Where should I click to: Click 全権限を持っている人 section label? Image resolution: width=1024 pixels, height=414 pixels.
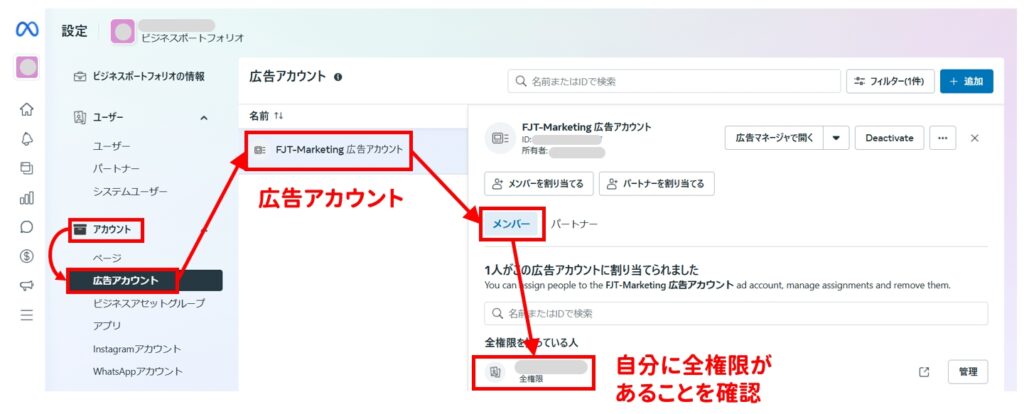pos(531,343)
